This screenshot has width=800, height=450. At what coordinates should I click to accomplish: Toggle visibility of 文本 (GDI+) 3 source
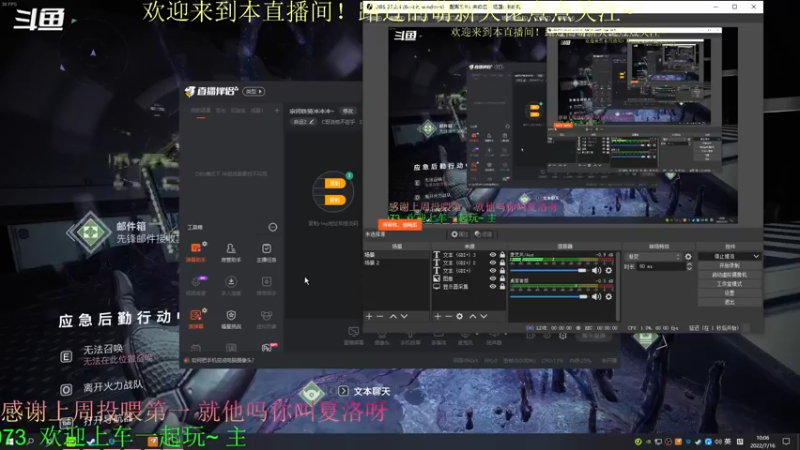coord(492,255)
